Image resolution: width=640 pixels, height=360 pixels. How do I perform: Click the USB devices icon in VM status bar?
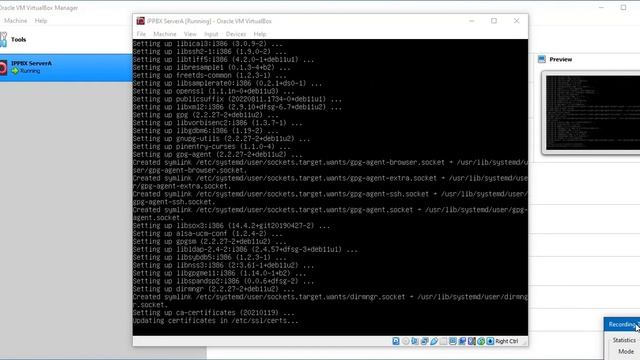pos(434,341)
